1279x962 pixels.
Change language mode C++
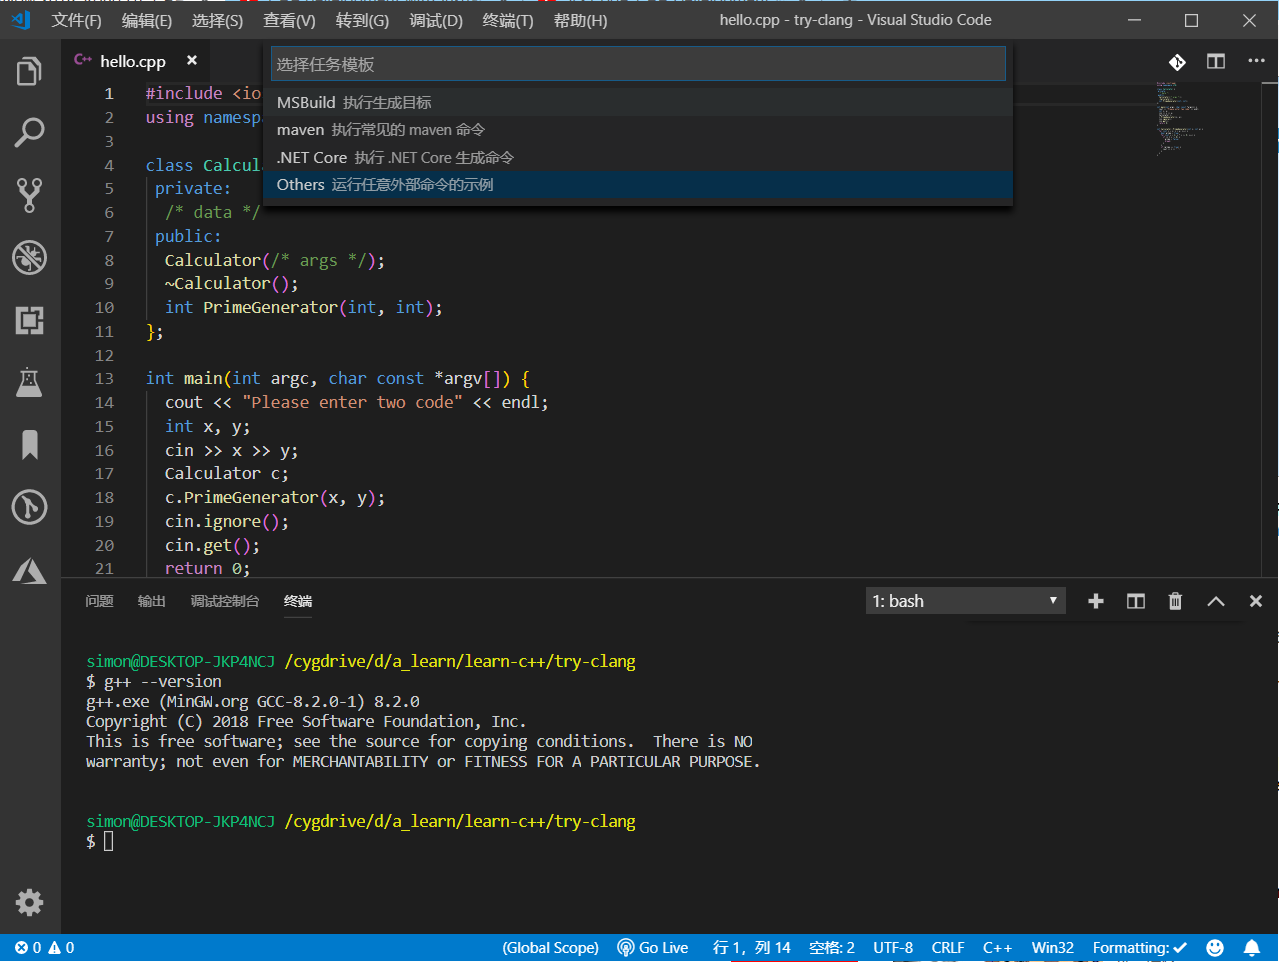(997, 948)
